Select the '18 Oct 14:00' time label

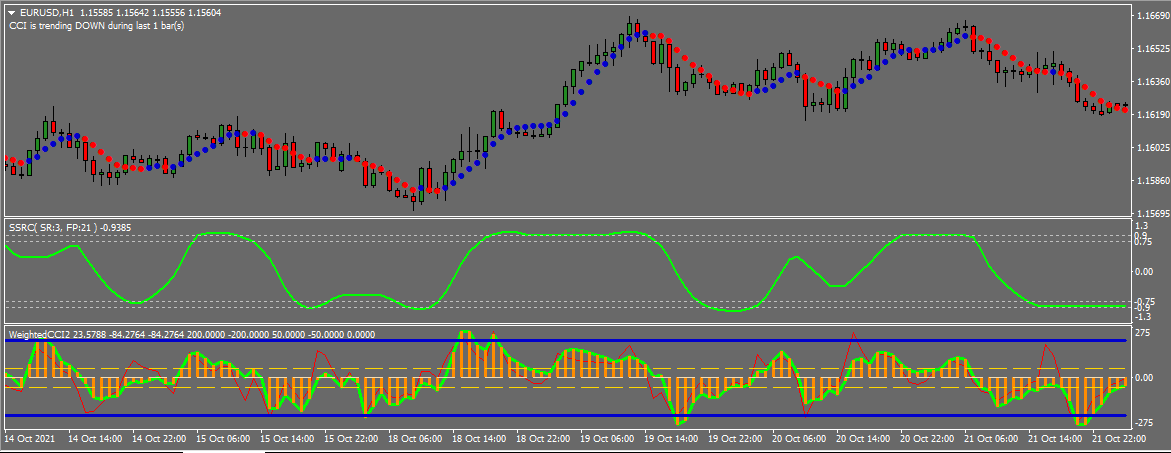(x=479, y=439)
